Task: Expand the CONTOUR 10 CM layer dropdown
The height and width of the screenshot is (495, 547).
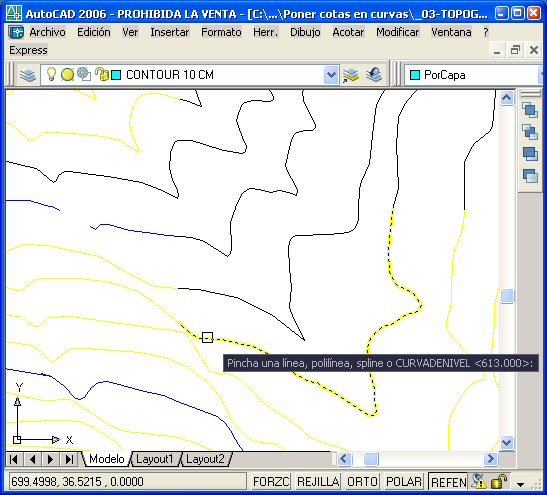Action: coord(331,75)
